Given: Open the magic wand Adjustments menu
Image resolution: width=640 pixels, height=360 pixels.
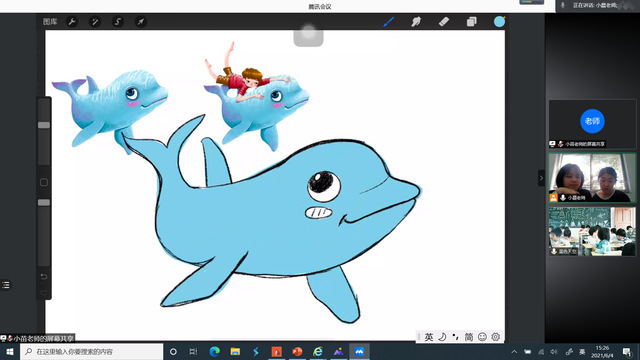Looking at the screenshot, I should pyautogui.click(x=95, y=22).
